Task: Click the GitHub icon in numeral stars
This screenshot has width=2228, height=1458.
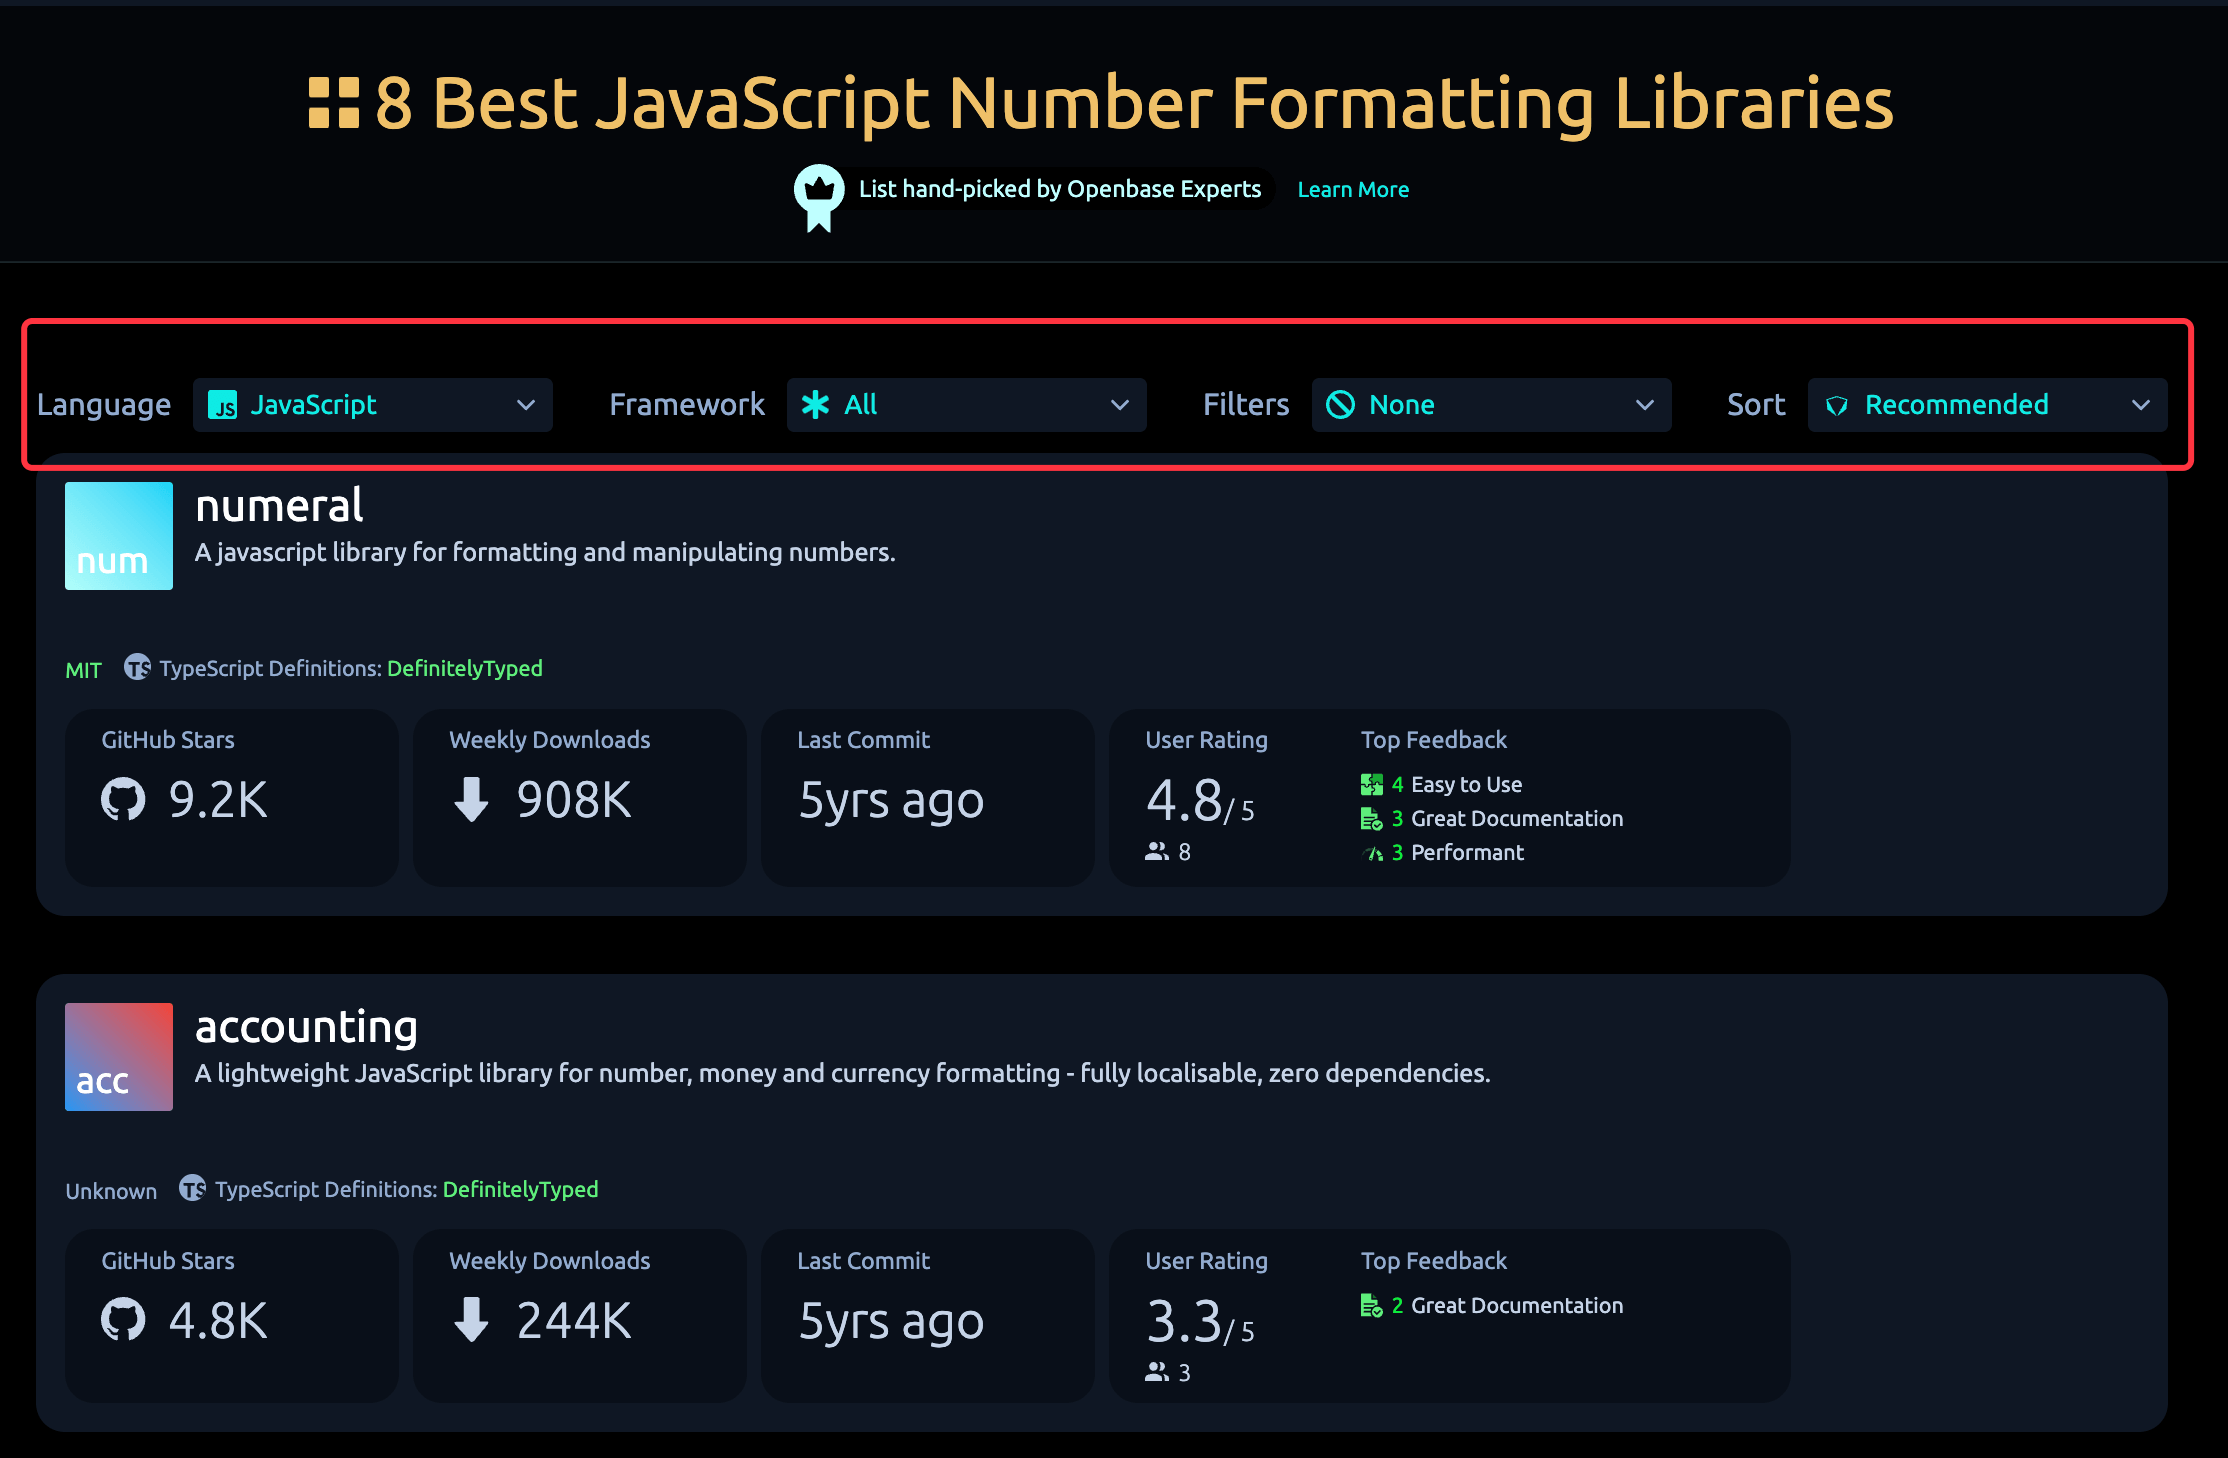Action: [123, 800]
